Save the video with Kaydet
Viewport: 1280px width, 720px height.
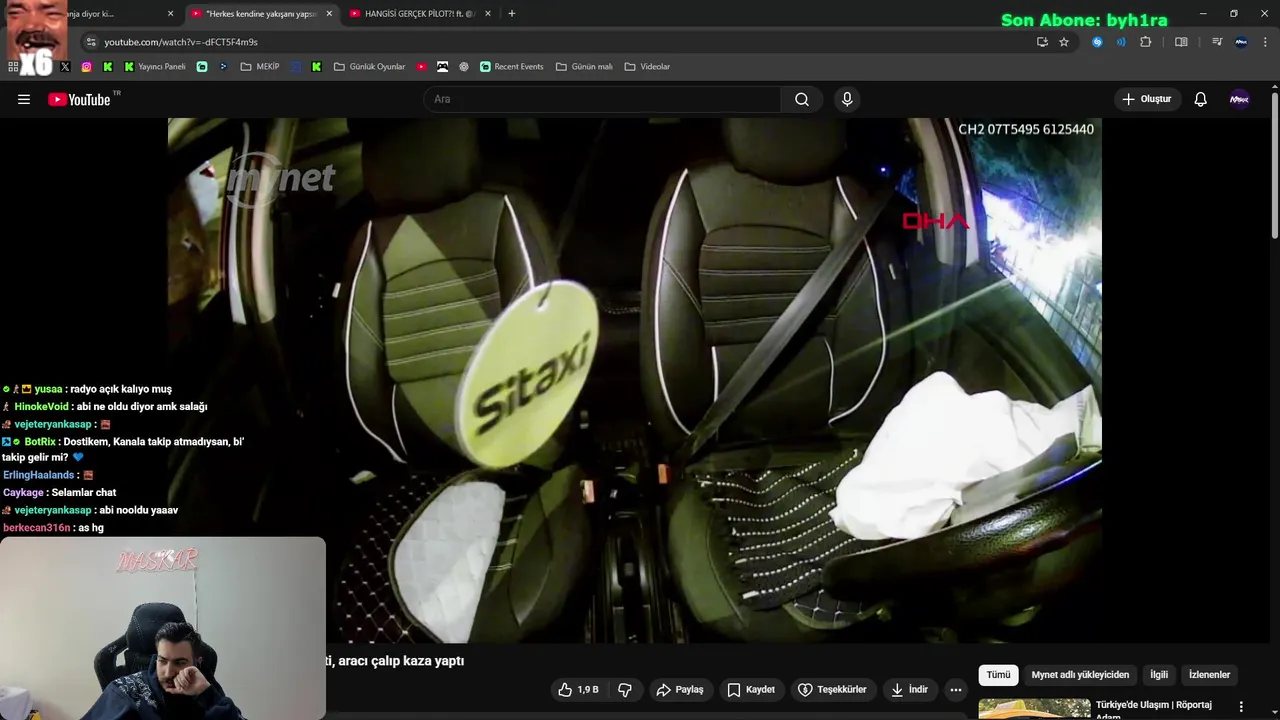click(751, 690)
